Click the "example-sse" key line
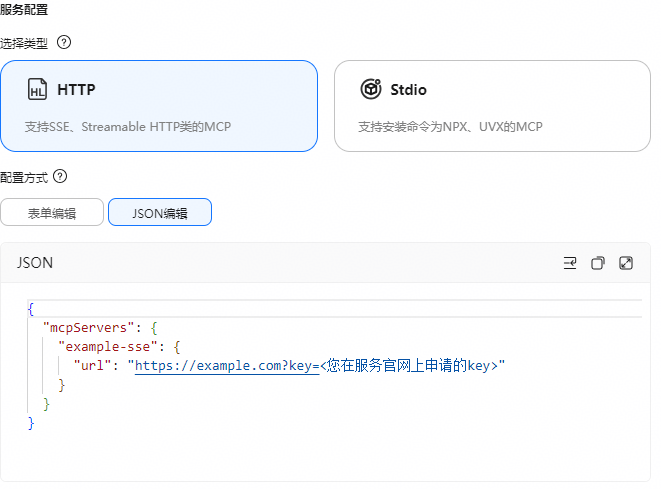The width and height of the screenshot is (661, 489). 119,347
